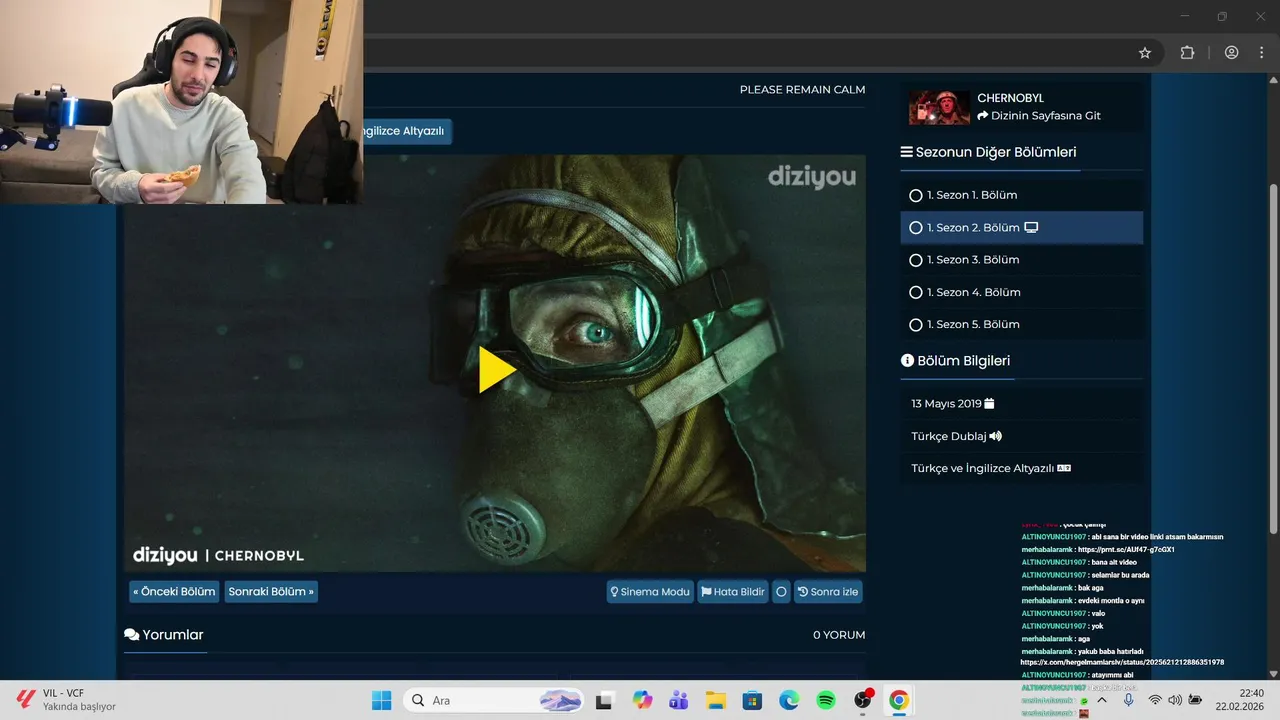The height and width of the screenshot is (720, 1280).
Task: Open Dizinin Sayfasına Git series link
Action: [1039, 116]
